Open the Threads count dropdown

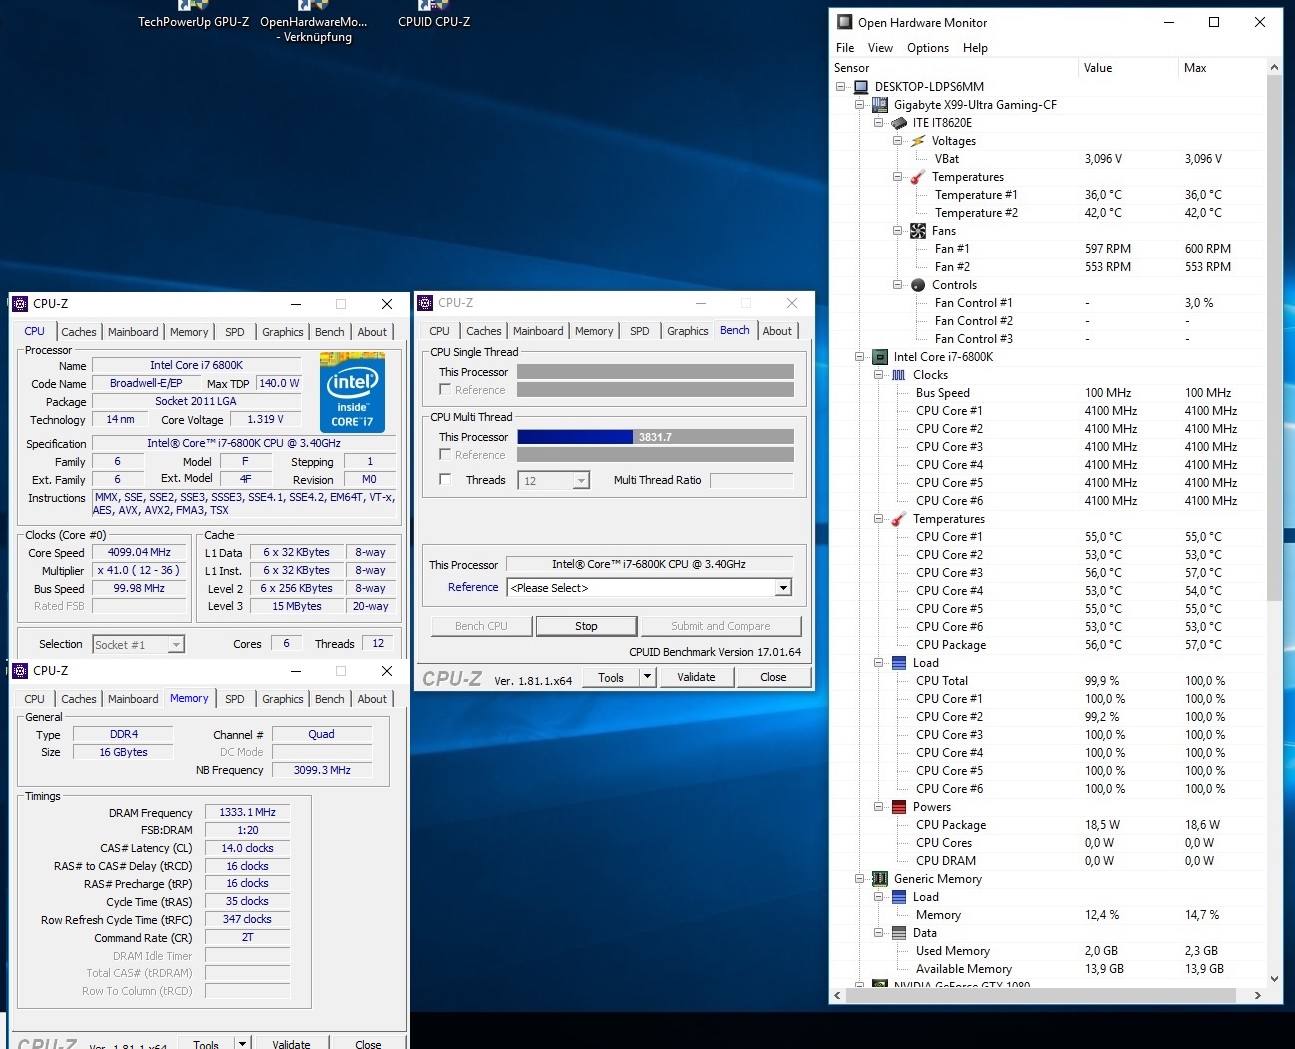[x=581, y=481]
